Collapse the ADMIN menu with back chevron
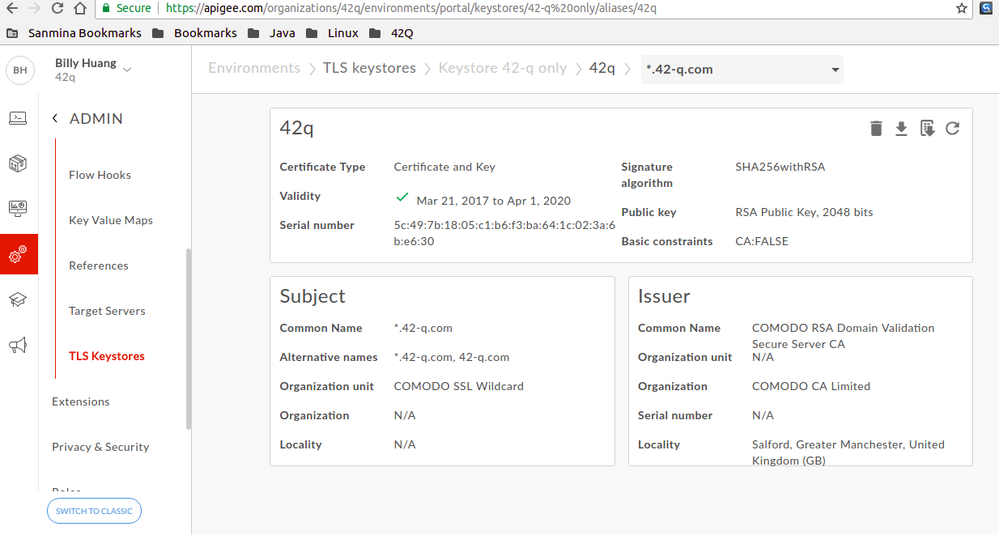The height and width of the screenshot is (535, 999). 55,118
